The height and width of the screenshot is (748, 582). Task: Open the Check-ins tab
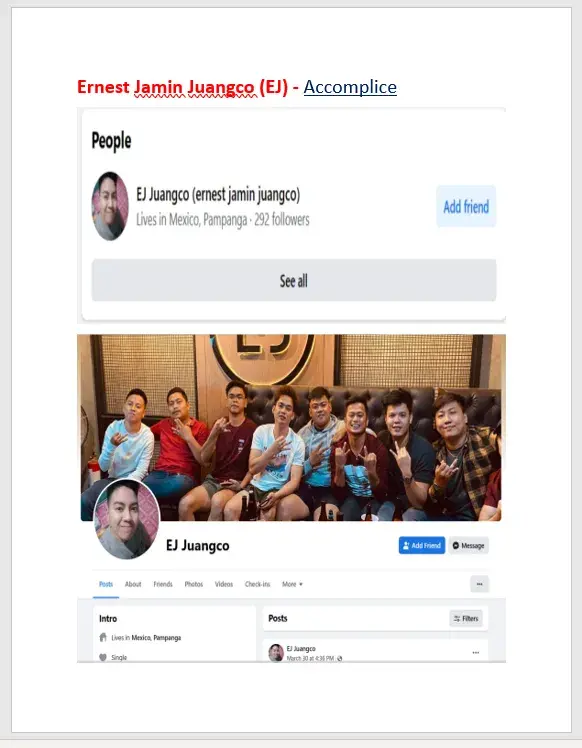click(258, 584)
